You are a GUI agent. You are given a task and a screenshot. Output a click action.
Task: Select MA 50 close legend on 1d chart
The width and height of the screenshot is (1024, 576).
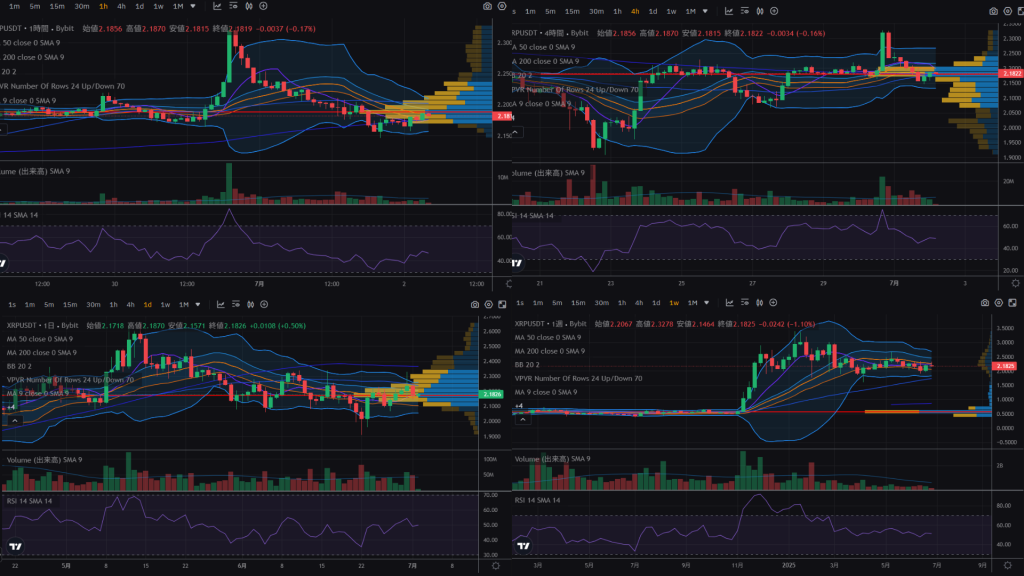[x=40, y=339]
